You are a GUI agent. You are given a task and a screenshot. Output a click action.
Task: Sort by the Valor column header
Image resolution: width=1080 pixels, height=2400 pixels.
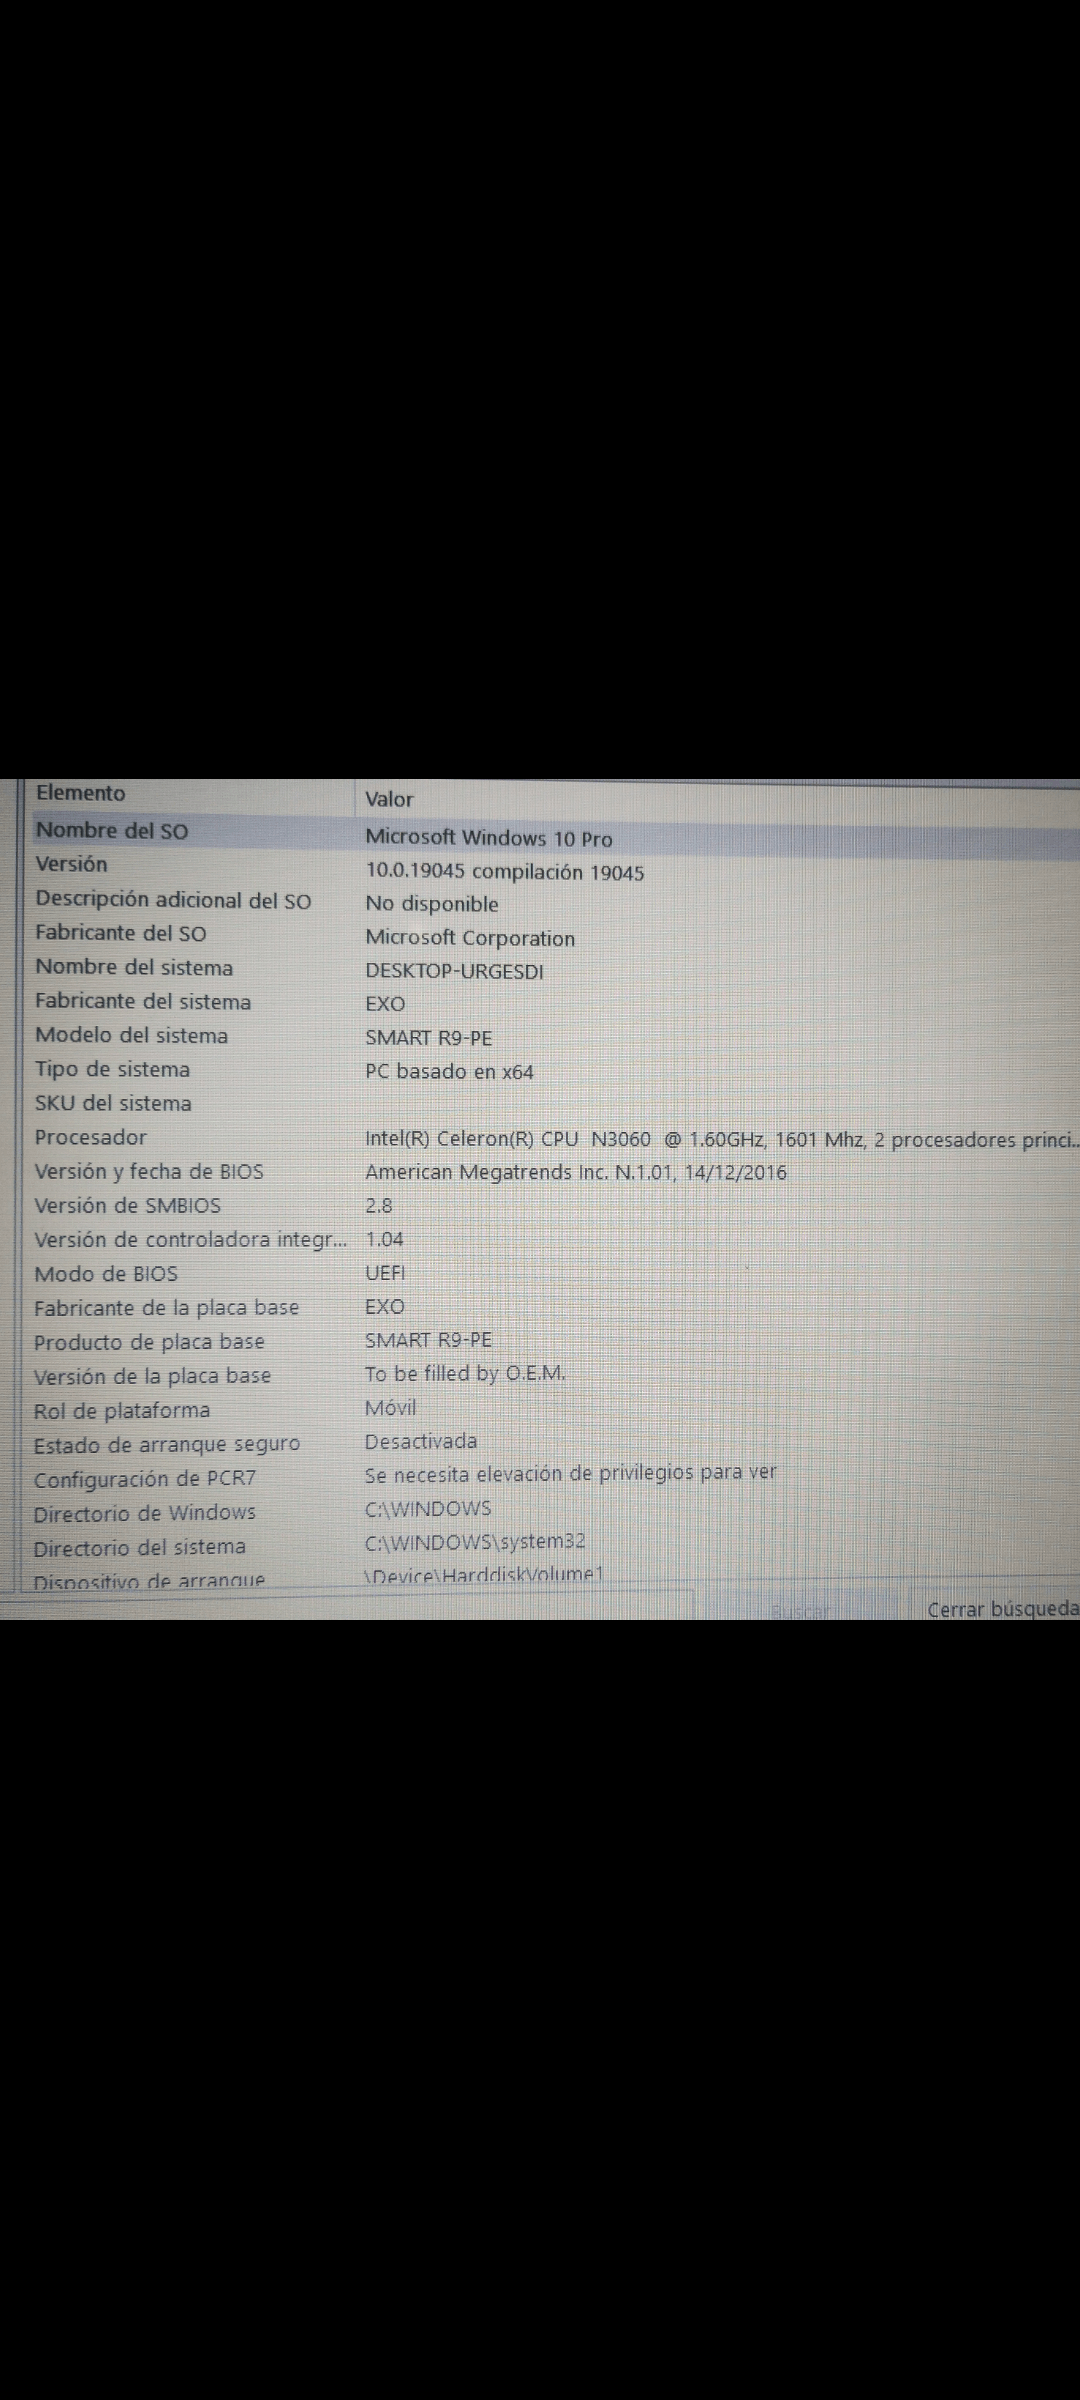point(389,799)
